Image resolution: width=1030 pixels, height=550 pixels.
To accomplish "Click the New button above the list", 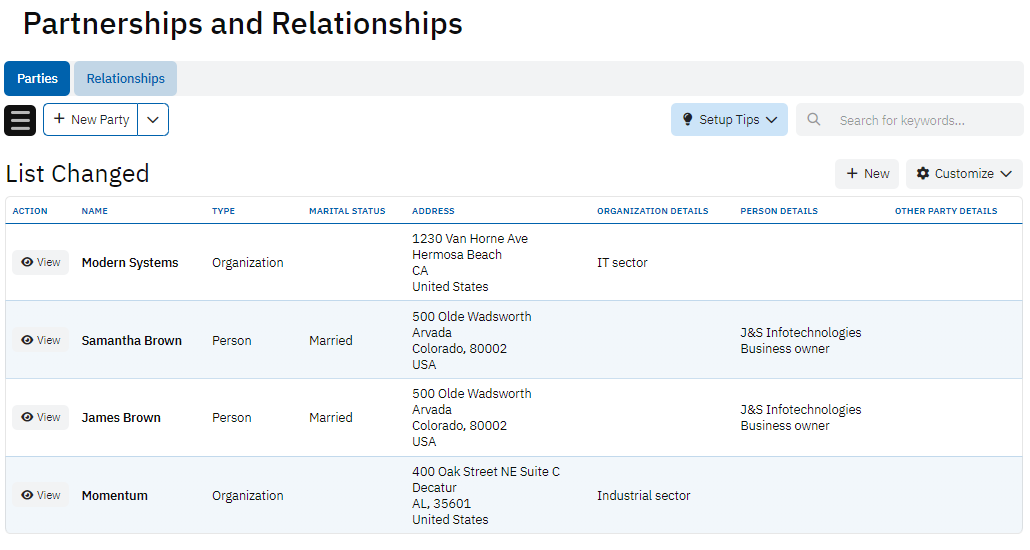I will pyautogui.click(x=867, y=174).
